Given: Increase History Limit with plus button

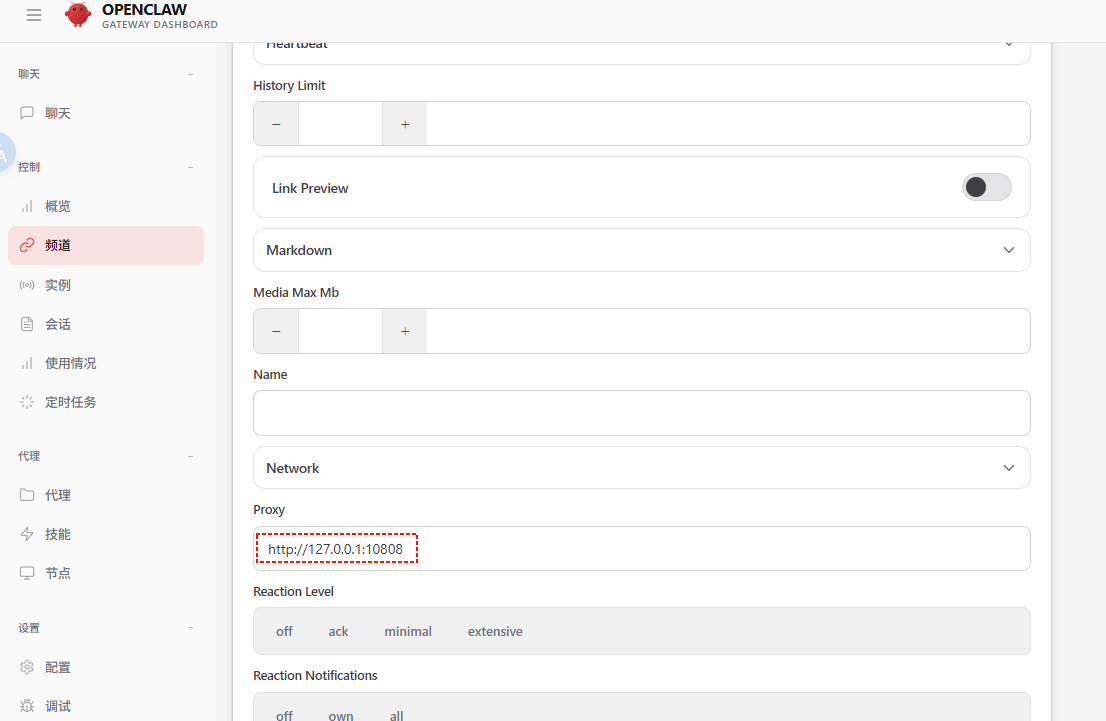Looking at the screenshot, I should [405, 124].
